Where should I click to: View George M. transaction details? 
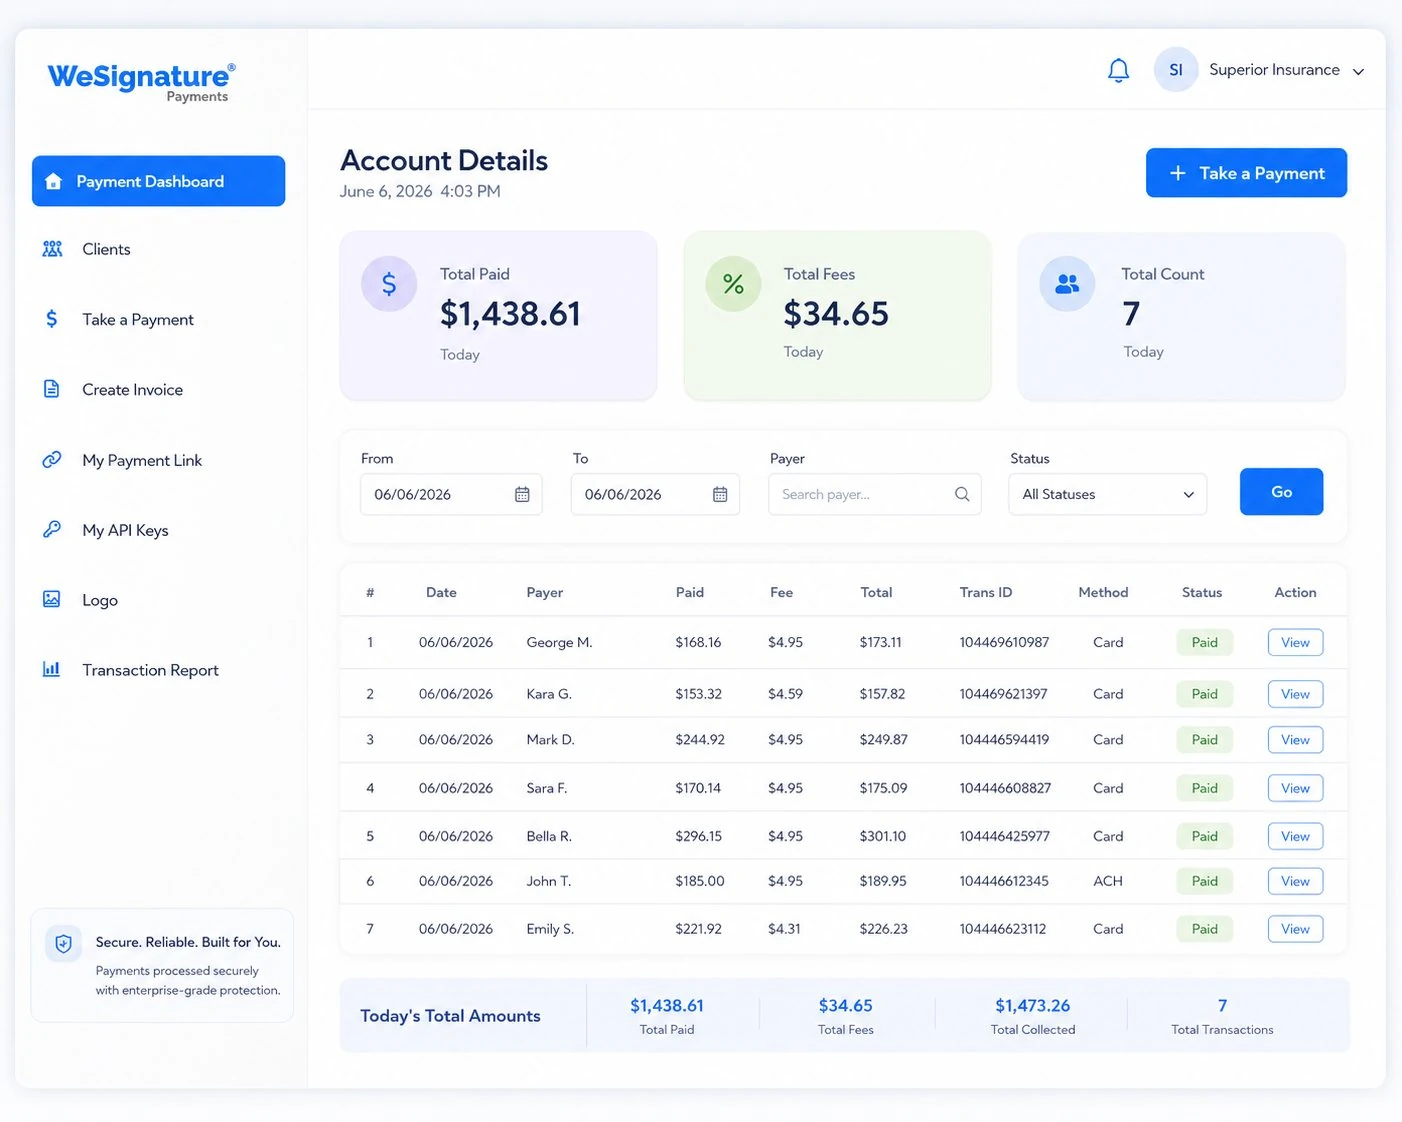pos(1295,642)
